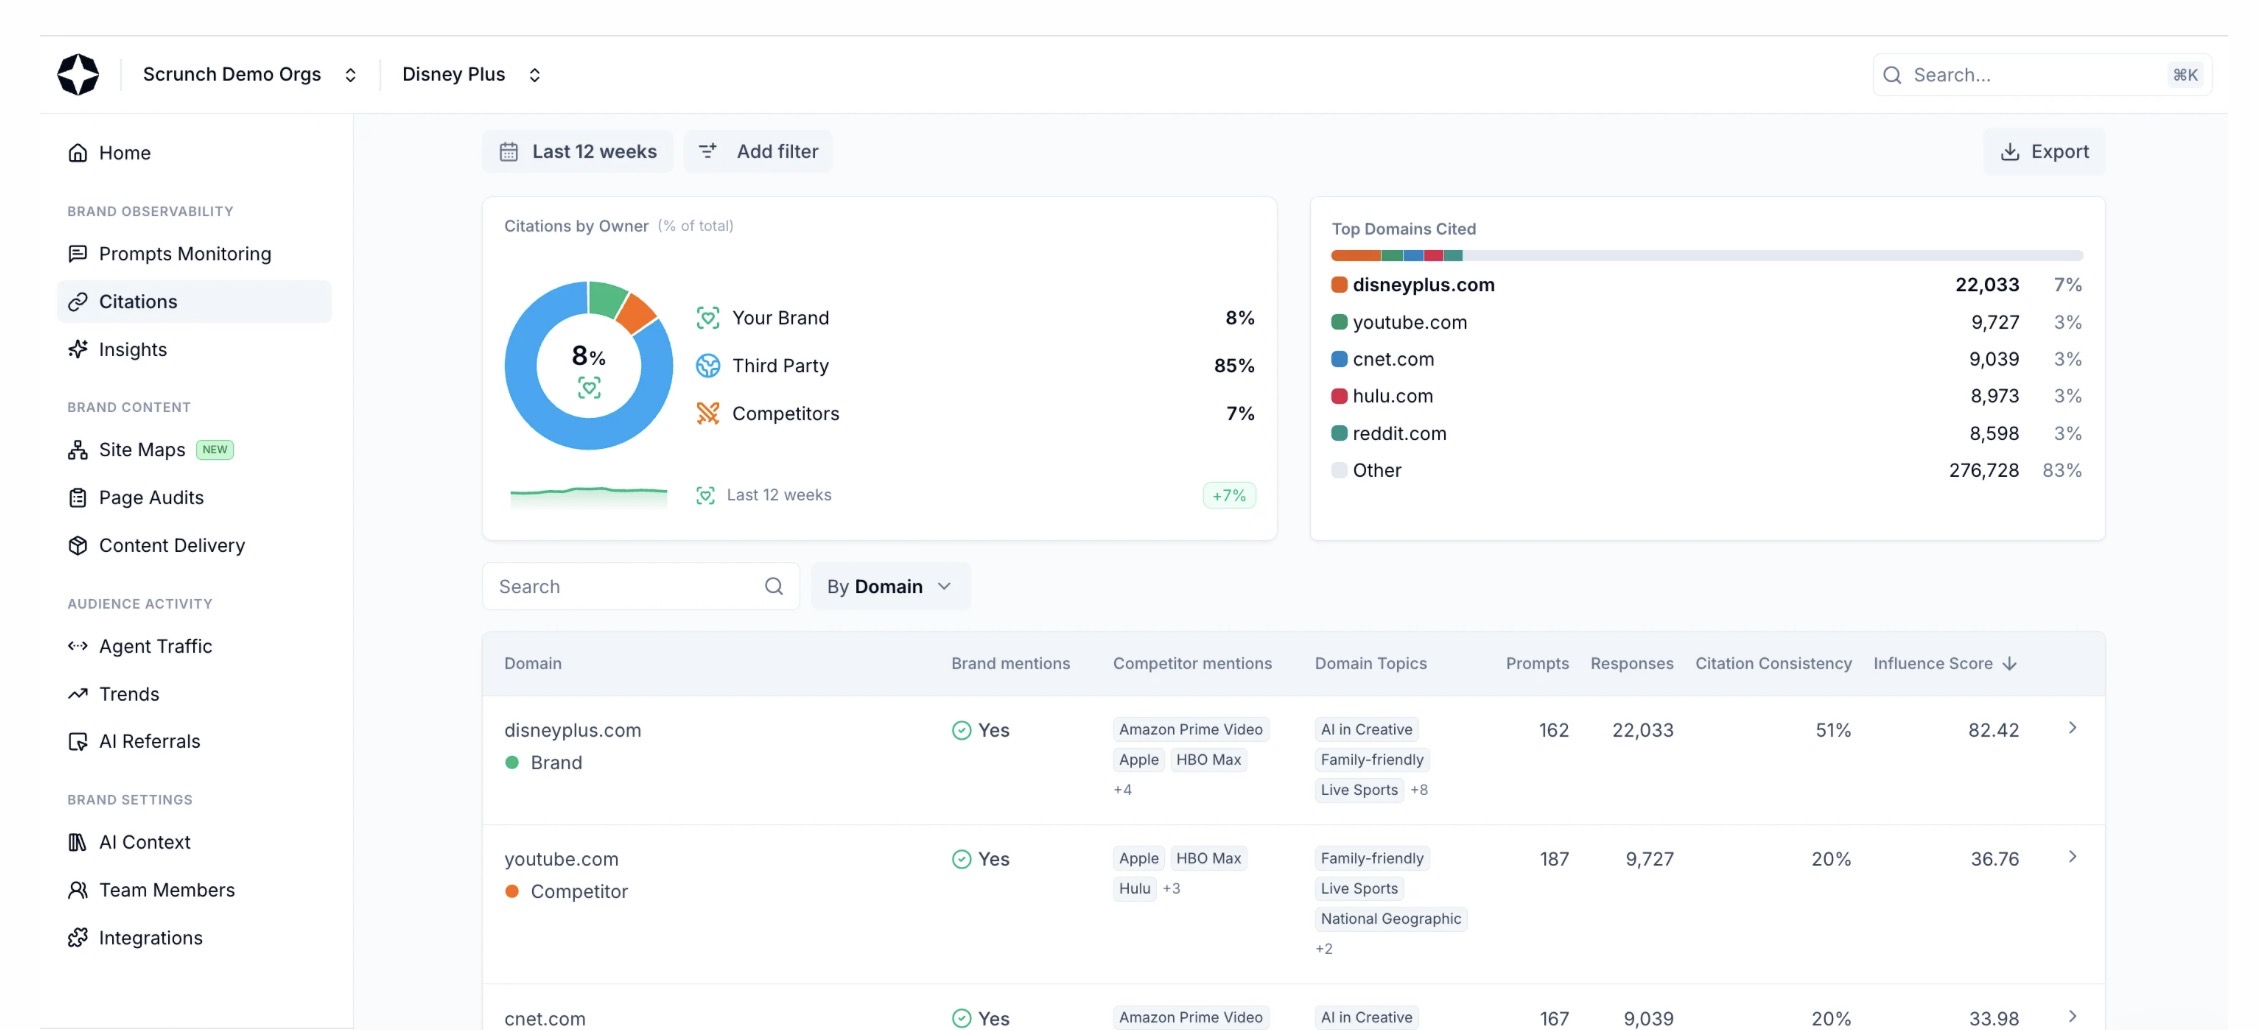
Task: Click Add filter button
Action: (758, 152)
